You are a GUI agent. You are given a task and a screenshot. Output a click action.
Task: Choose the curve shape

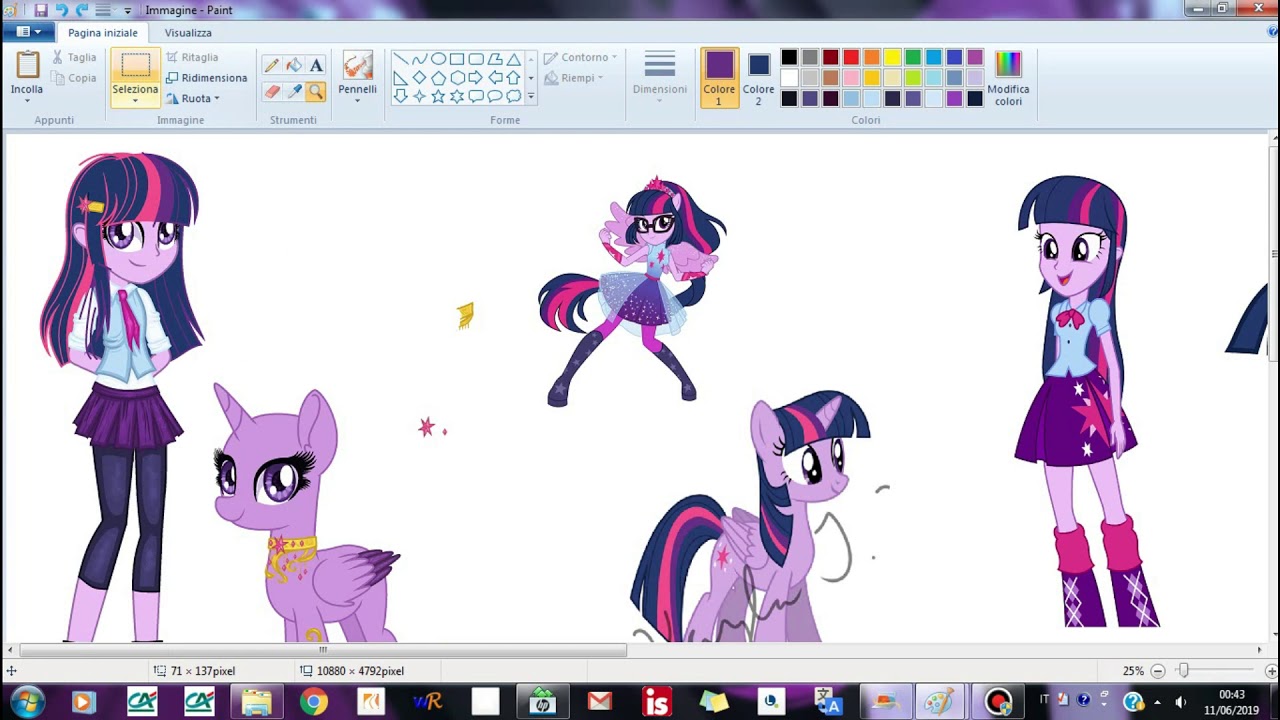419,59
